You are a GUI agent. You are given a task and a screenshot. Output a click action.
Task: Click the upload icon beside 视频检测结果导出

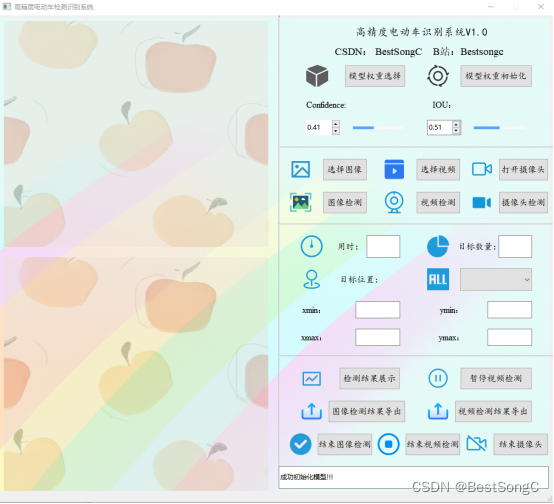pos(438,411)
